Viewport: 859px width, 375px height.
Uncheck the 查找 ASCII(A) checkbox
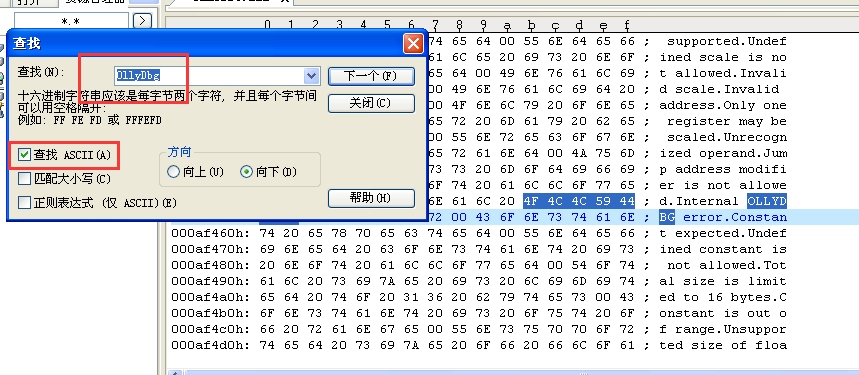pos(24,155)
